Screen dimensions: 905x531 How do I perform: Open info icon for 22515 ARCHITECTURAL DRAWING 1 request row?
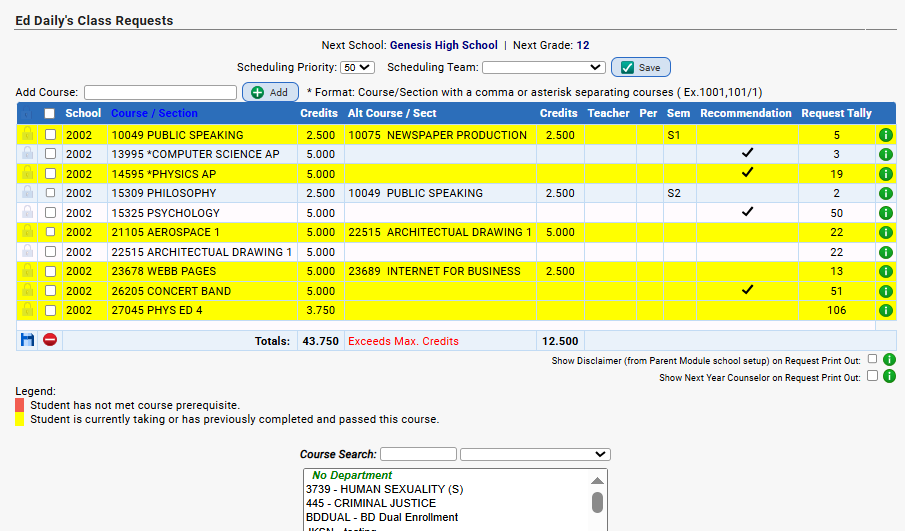885,252
